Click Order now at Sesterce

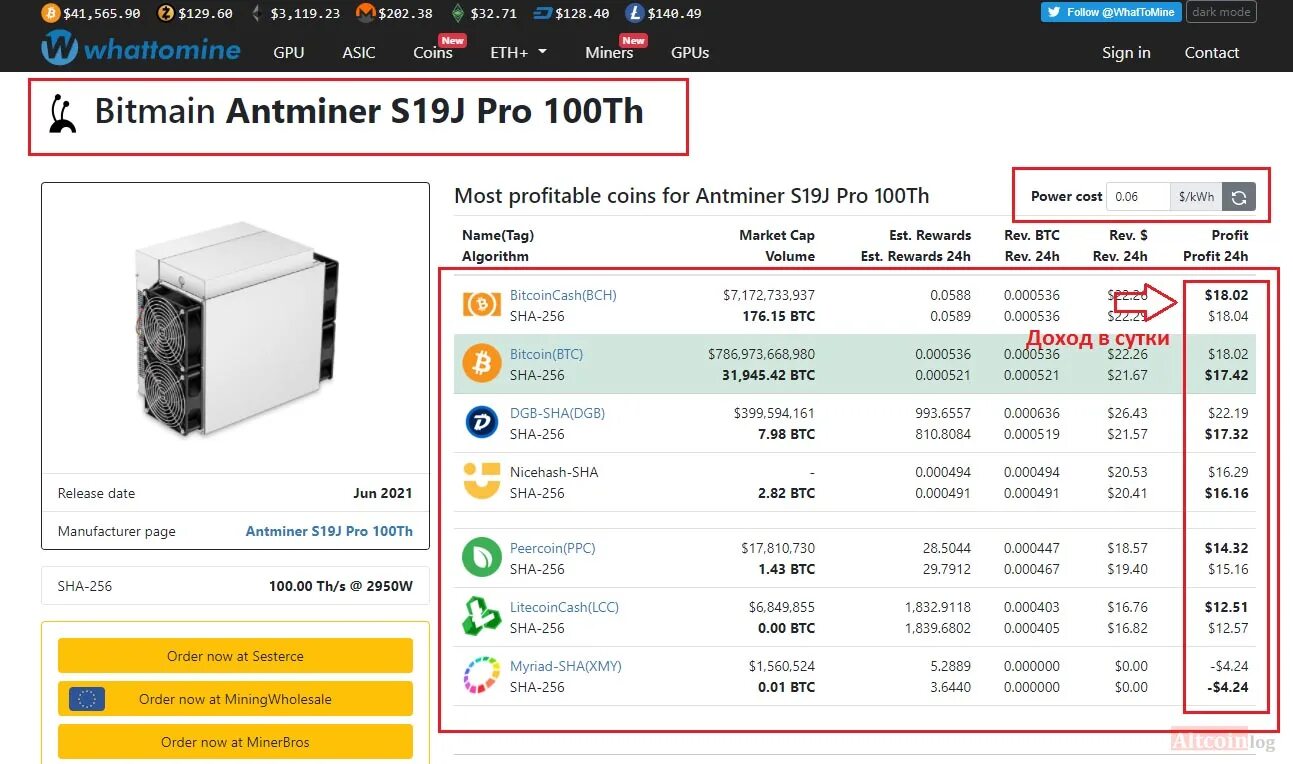click(x=235, y=656)
